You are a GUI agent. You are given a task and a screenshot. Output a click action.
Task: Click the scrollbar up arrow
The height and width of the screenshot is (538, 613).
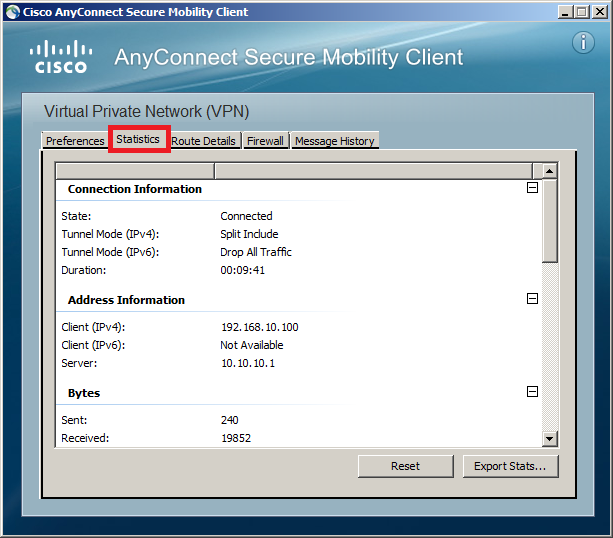coord(550,171)
